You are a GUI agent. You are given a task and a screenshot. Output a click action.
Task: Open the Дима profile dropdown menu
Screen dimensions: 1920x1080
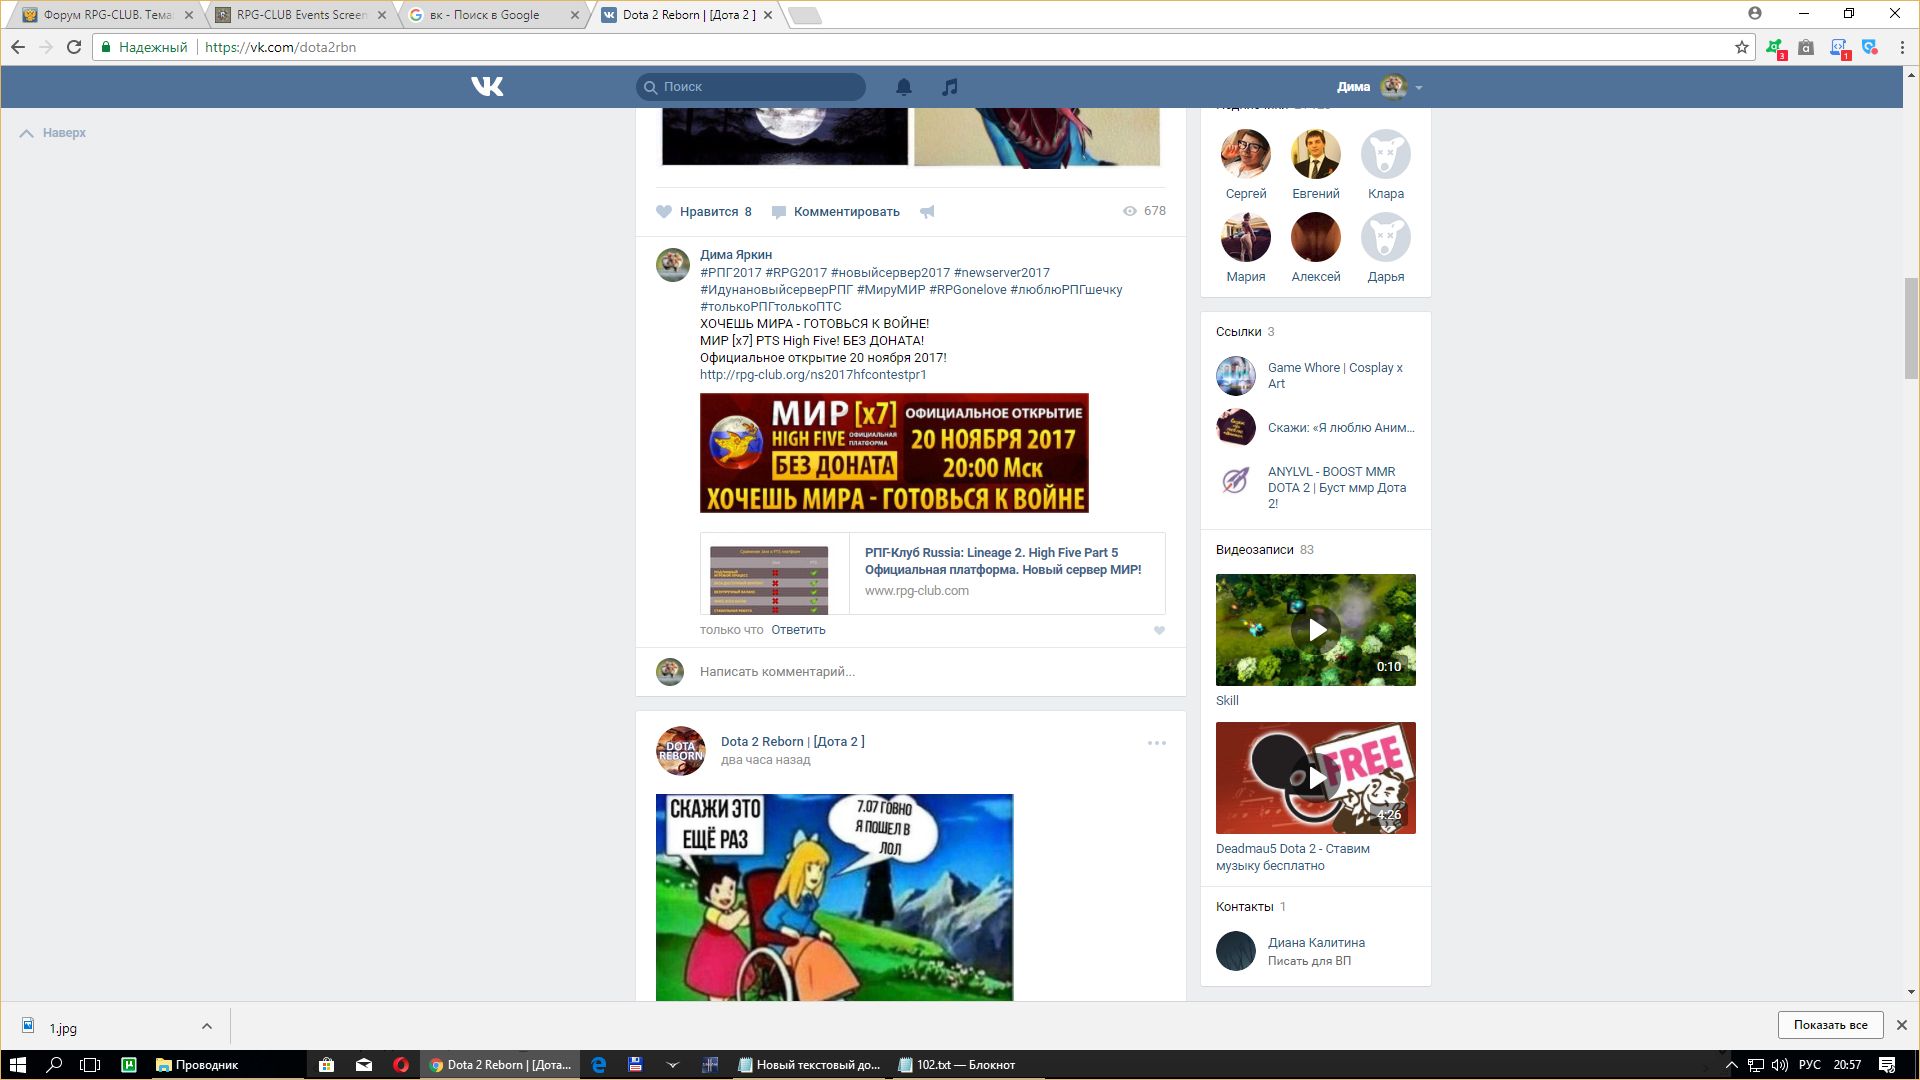coord(1380,87)
